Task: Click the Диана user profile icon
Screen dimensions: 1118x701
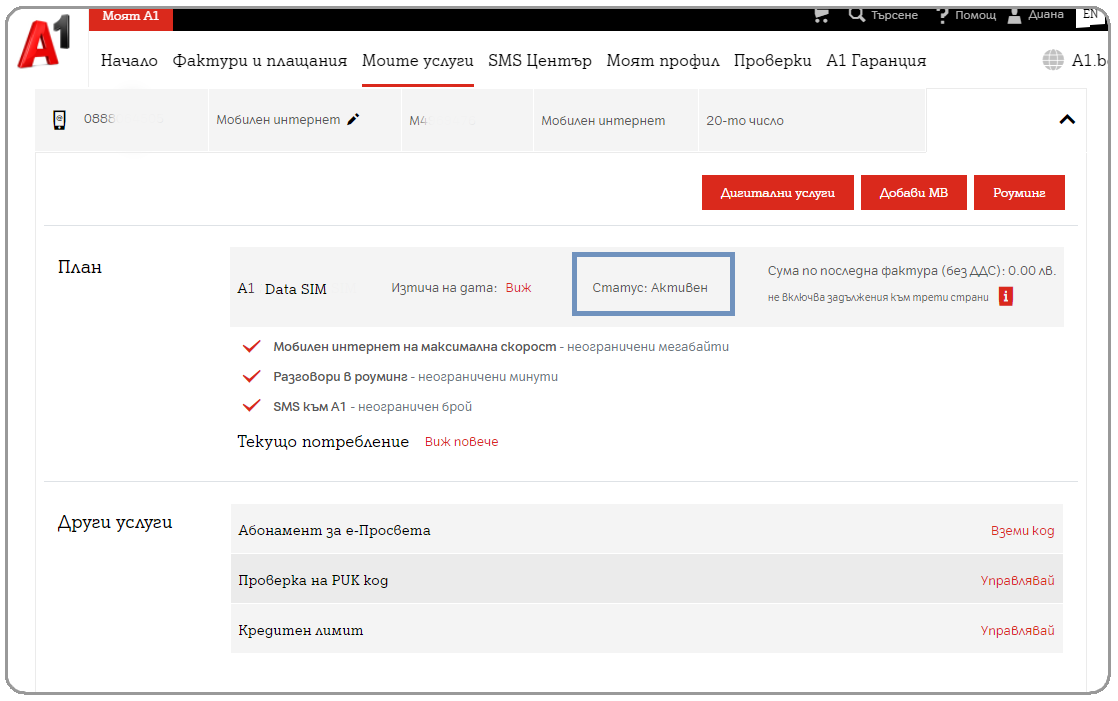Action: (x=1014, y=15)
